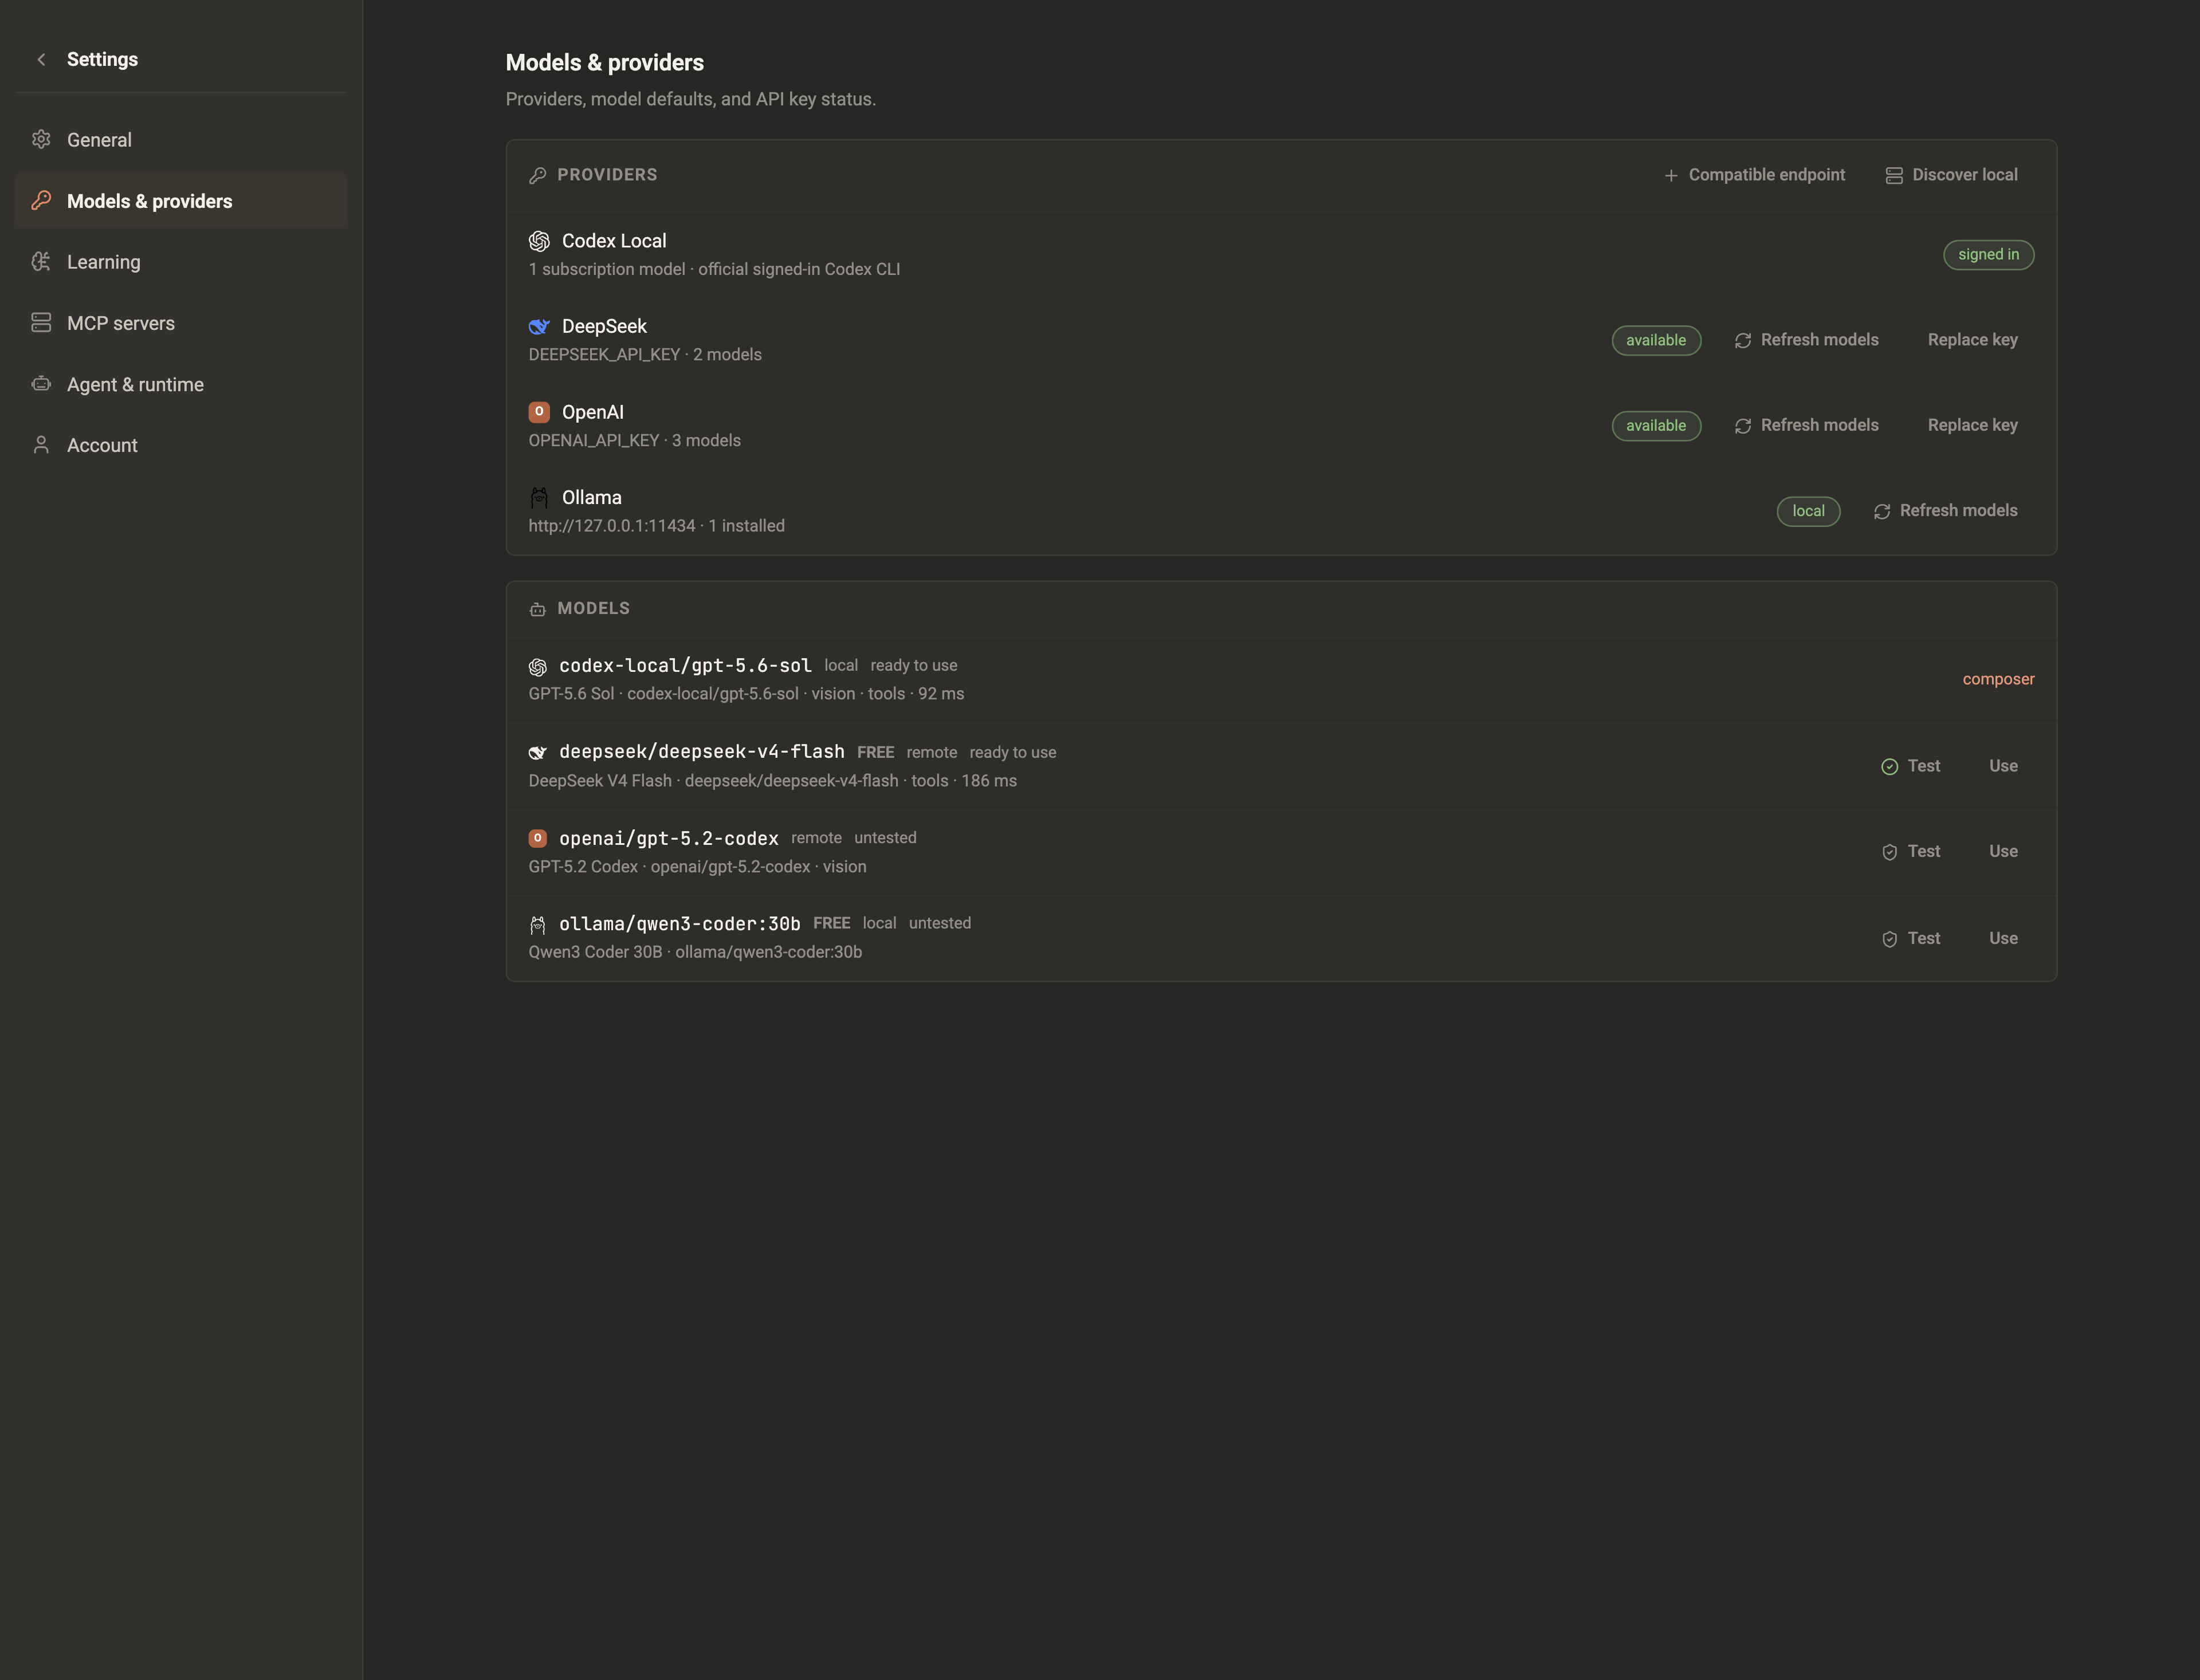Click the local badge in Ollama row
The image size is (2200, 1680).
pos(1808,511)
